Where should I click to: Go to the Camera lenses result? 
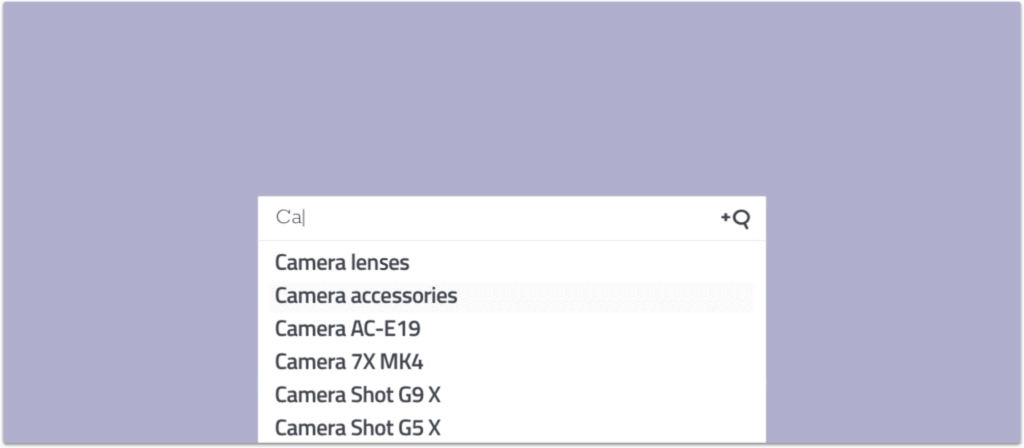342,263
